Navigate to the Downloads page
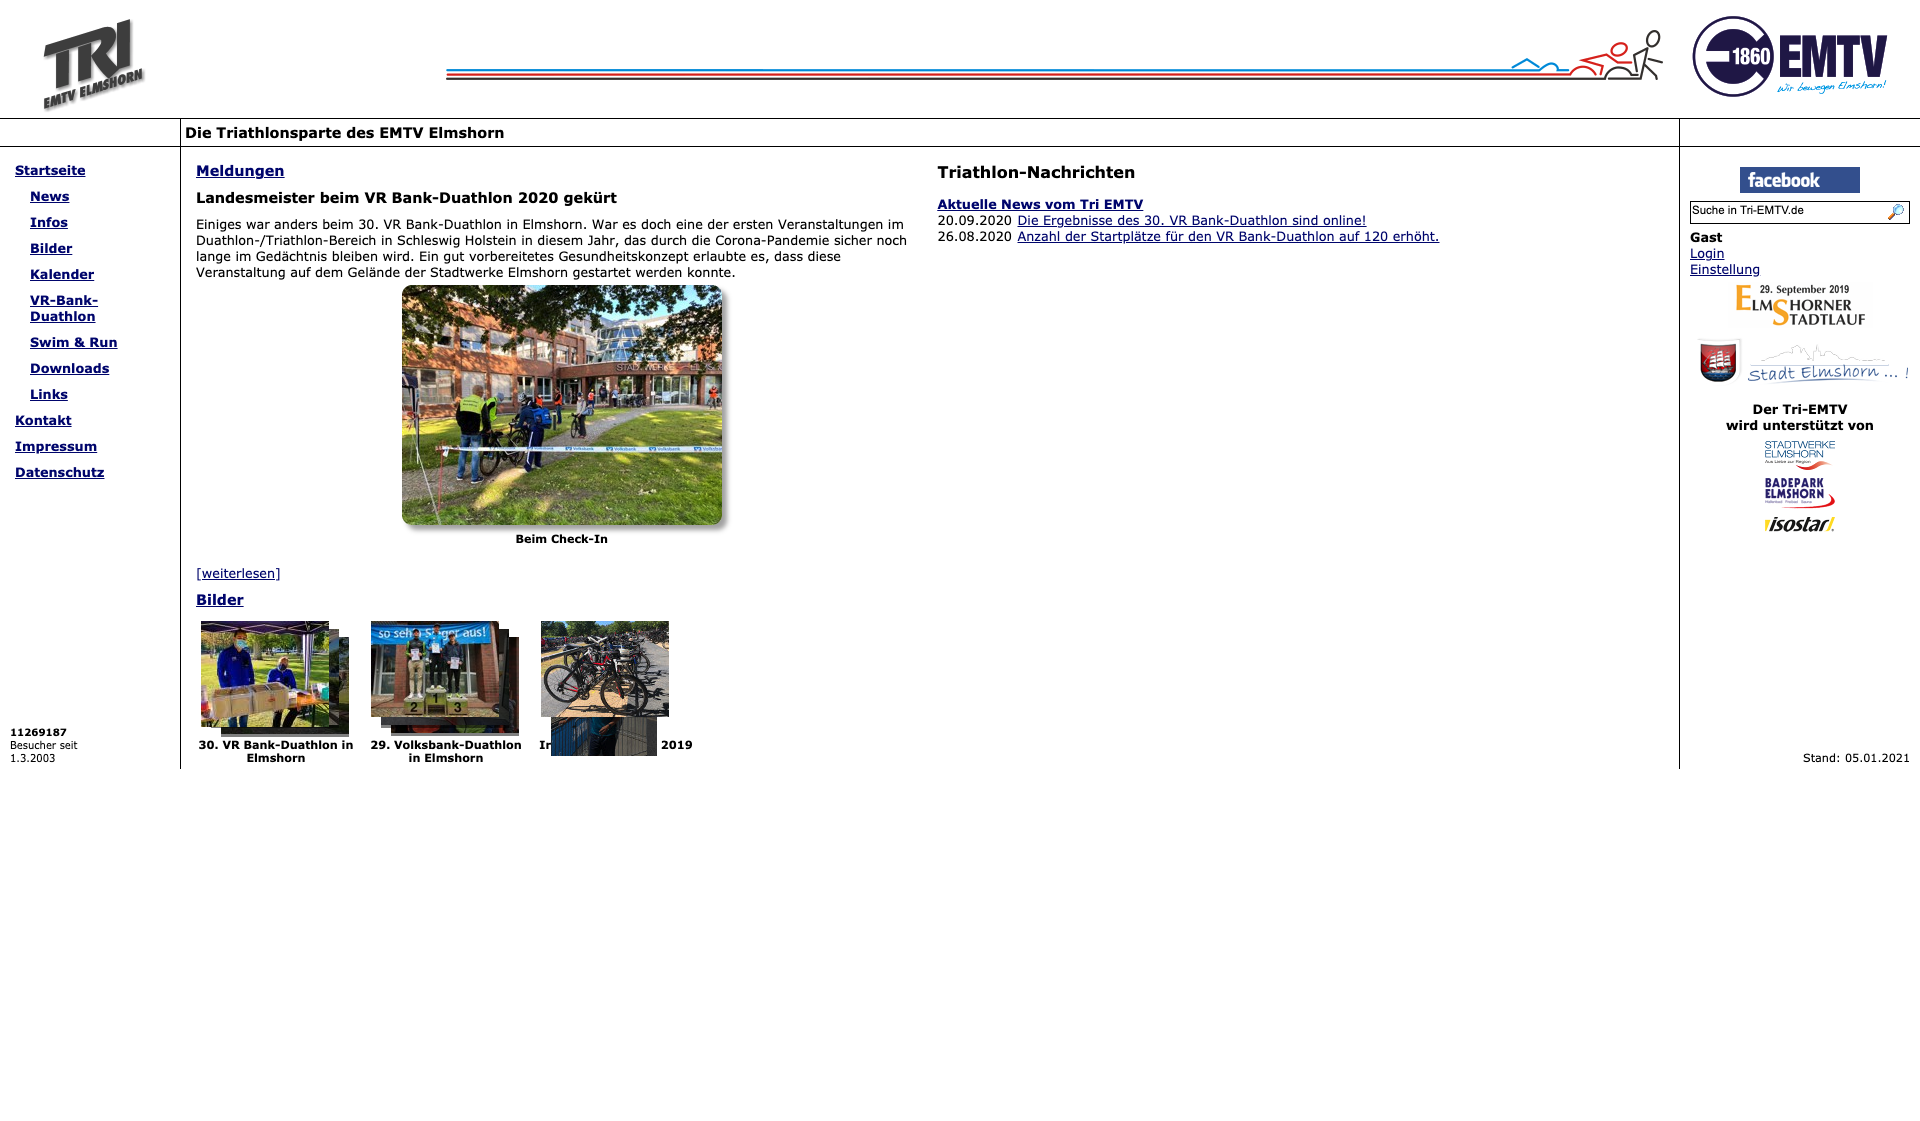The image size is (1920, 1121). (x=69, y=368)
